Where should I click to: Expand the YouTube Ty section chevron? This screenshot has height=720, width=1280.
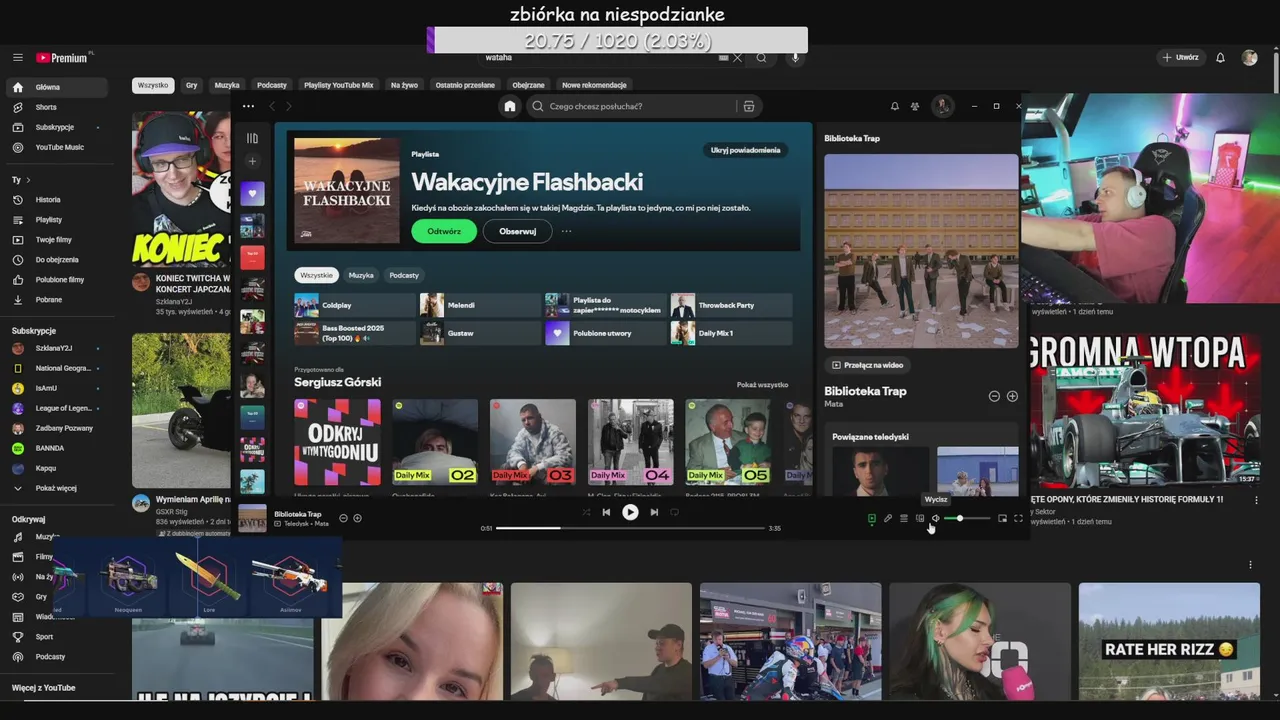[29, 180]
